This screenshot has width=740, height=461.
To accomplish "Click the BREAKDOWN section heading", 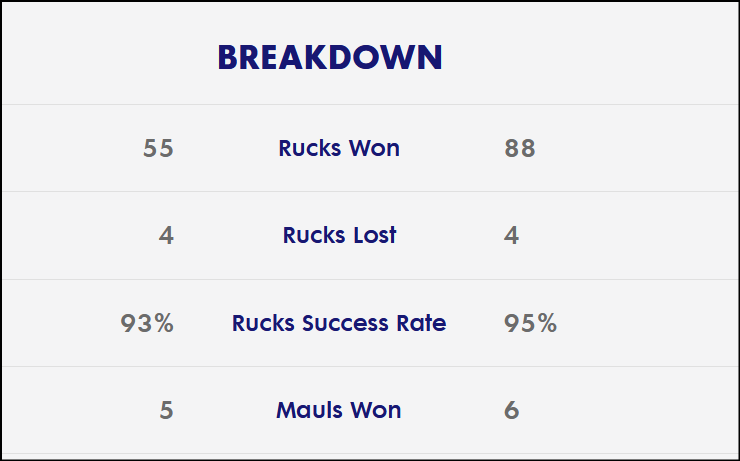I will 330,58.
